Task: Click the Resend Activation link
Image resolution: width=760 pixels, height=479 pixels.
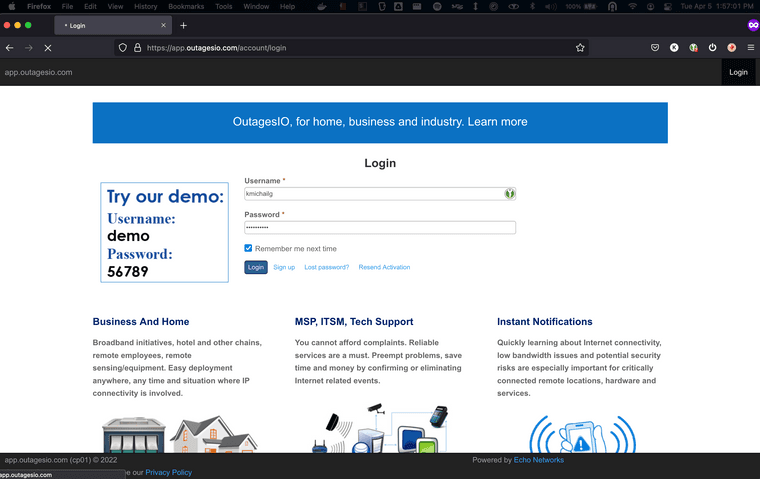Action: 384,267
